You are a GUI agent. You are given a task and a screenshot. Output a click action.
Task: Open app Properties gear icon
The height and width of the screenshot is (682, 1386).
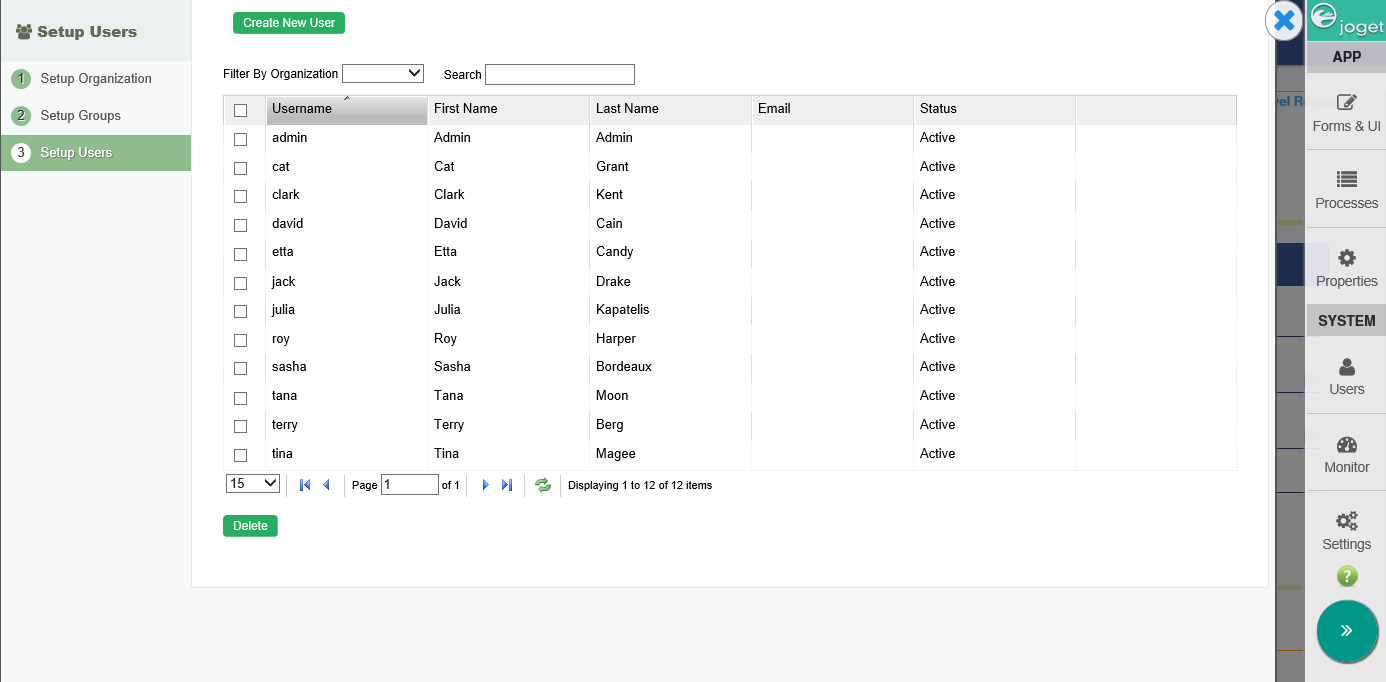tap(1346, 258)
